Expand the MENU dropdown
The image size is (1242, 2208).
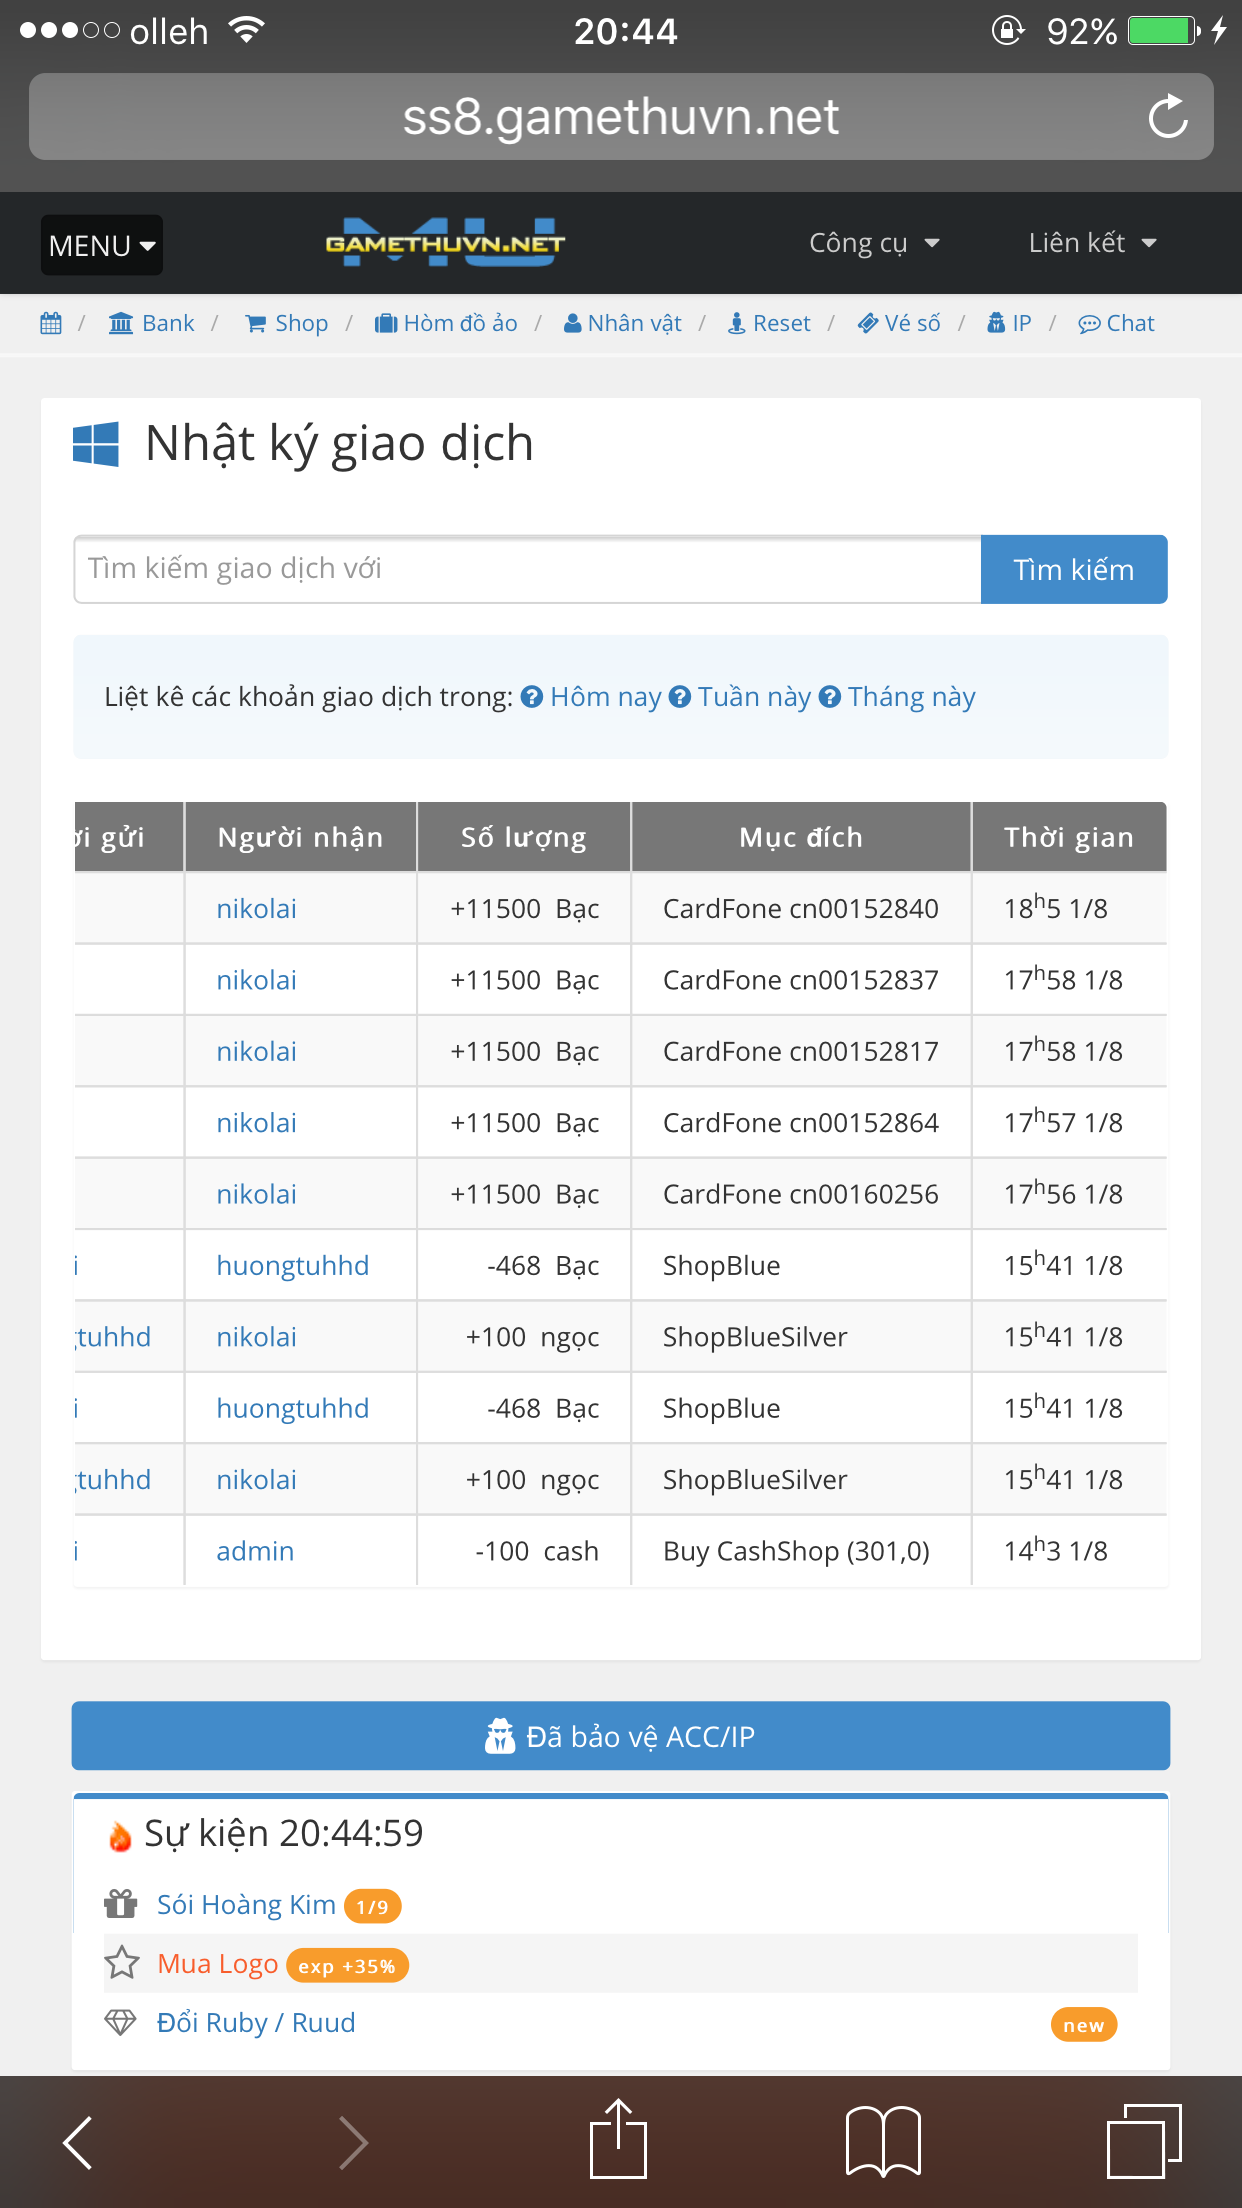102,245
